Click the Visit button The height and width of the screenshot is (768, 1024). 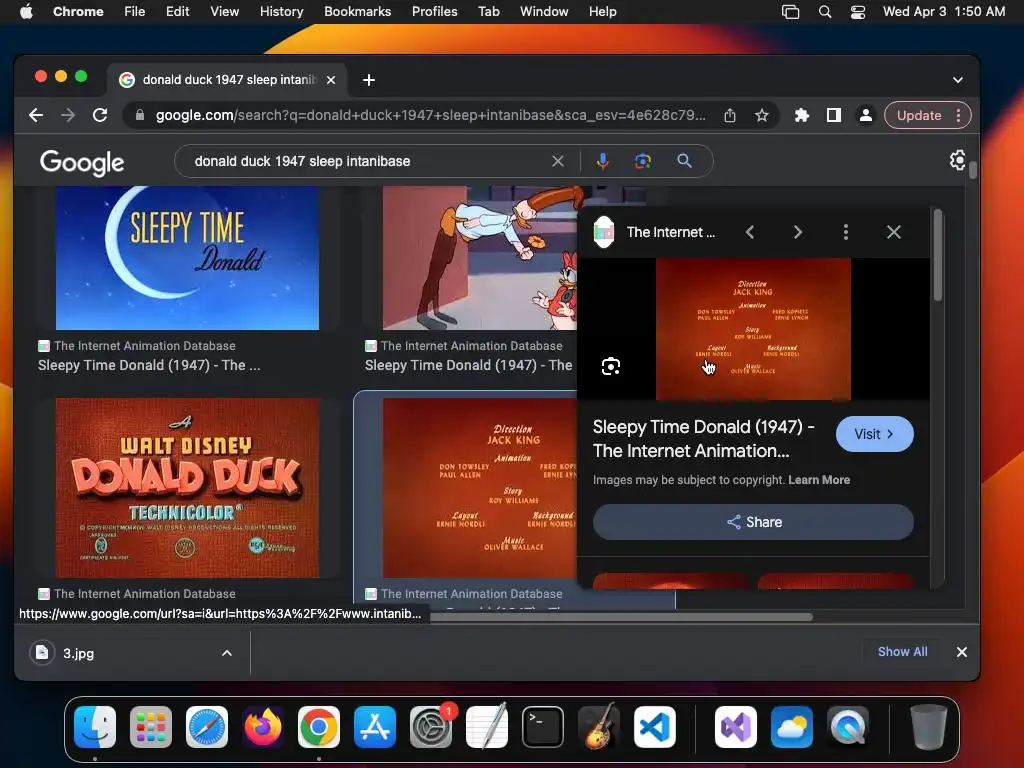click(x=874, y=434)
